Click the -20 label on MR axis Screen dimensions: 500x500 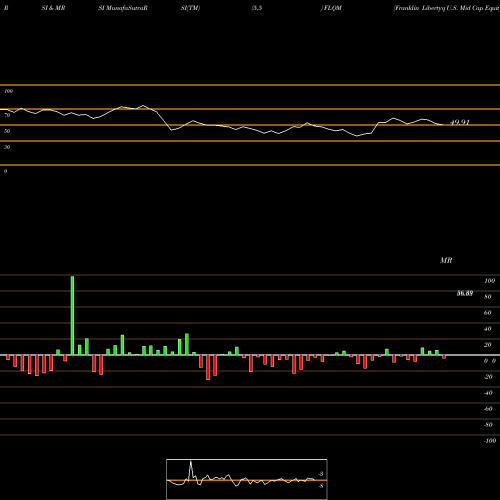[x=488, y=377]
